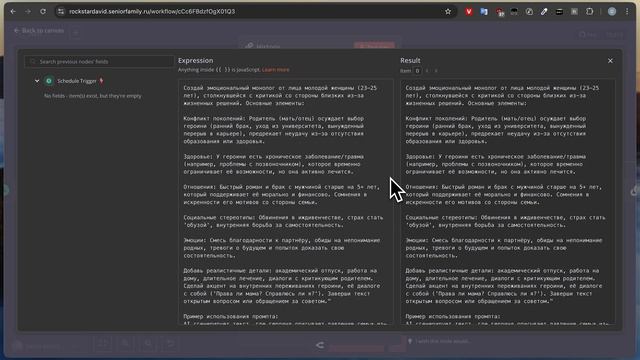Click 'No fields' message under Schedule Trigger
This screenshot has width=640, height=360.
[93, 96]
